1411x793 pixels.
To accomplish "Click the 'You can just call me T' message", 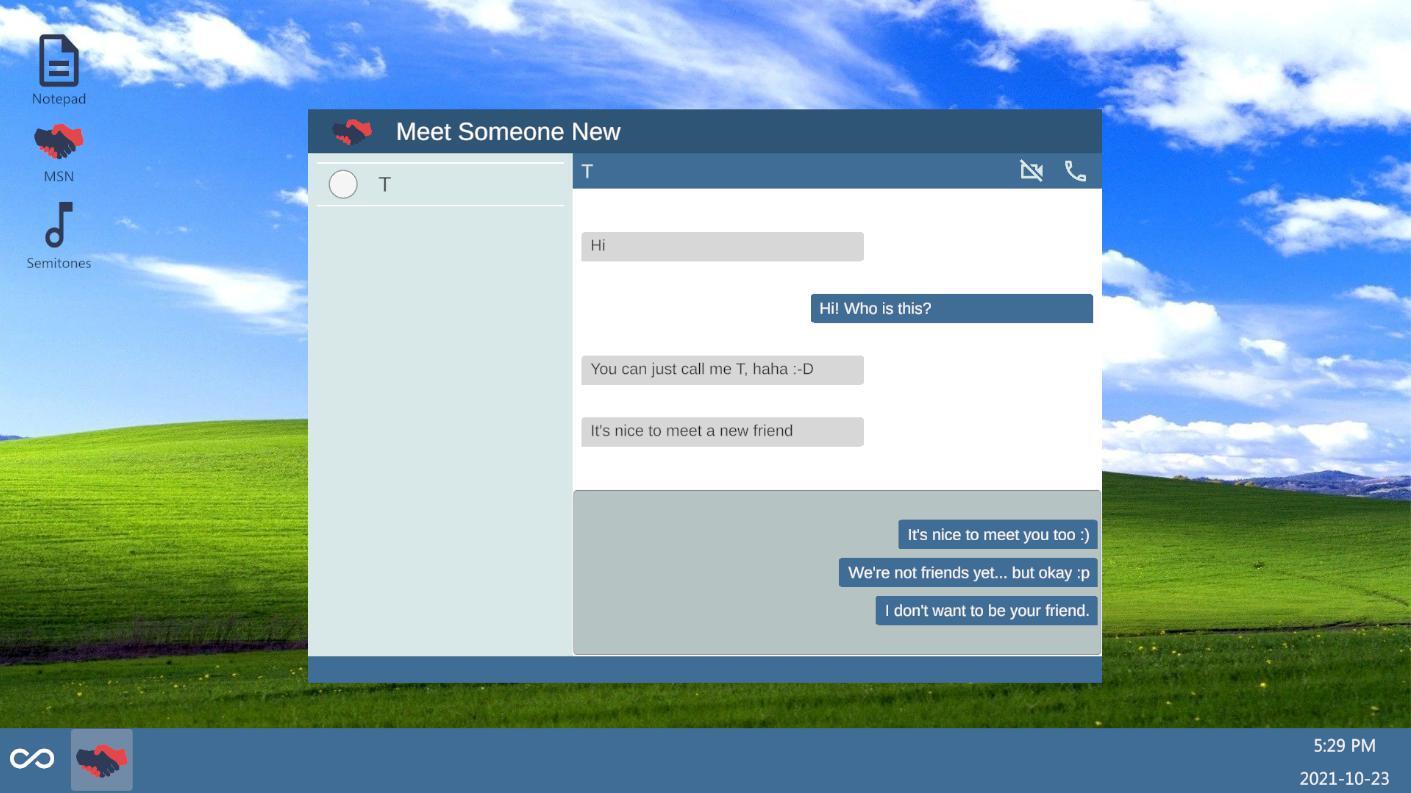I will (x=722, y=369).
